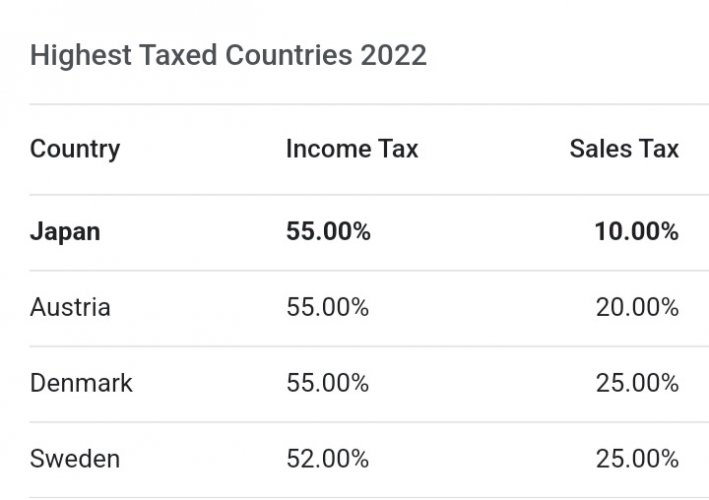Click Japan's 55.00% income tax value
This screenshot has width=709, height=500.
tap(328, 231)
